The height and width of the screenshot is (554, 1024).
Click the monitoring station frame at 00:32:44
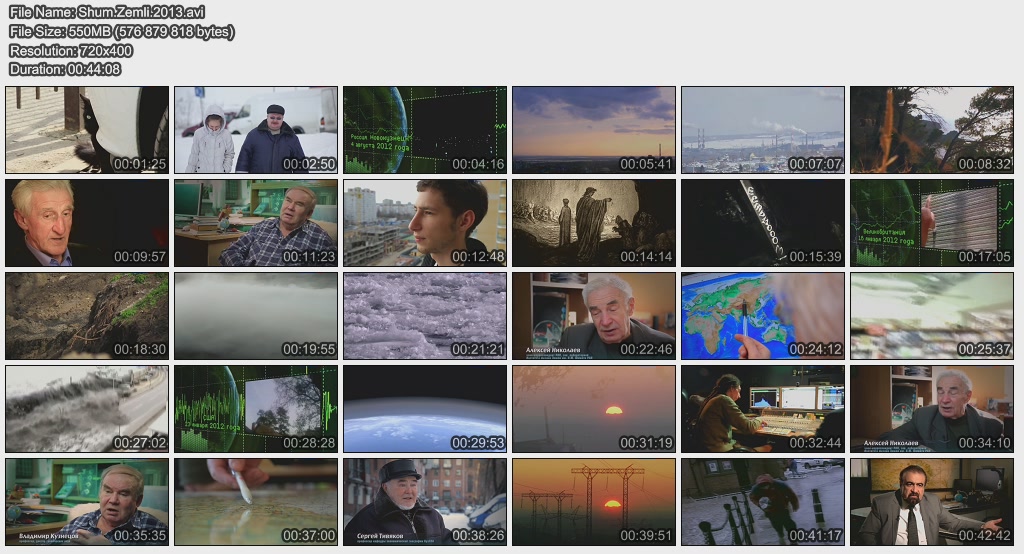point(763,409)
